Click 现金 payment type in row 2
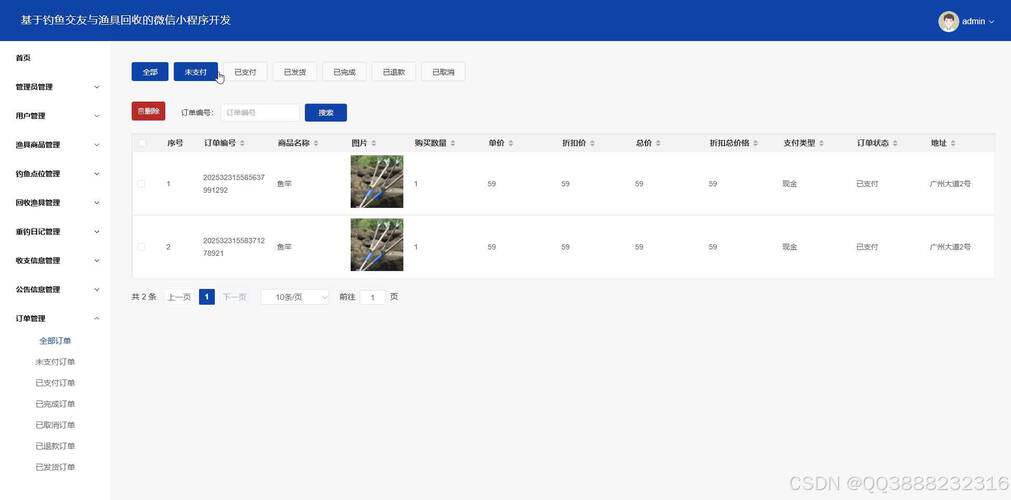Viewport: 1011px width, 500px height. pos(790,246)
